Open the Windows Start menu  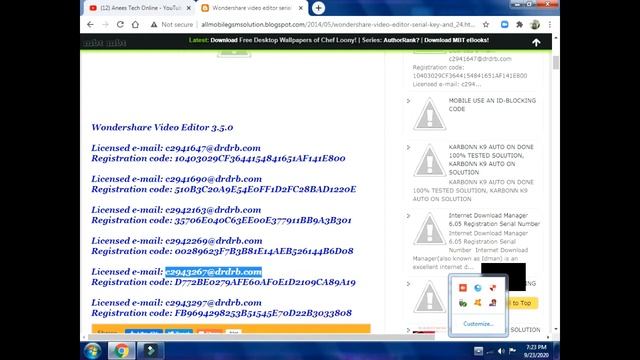(x=93, y=351)
